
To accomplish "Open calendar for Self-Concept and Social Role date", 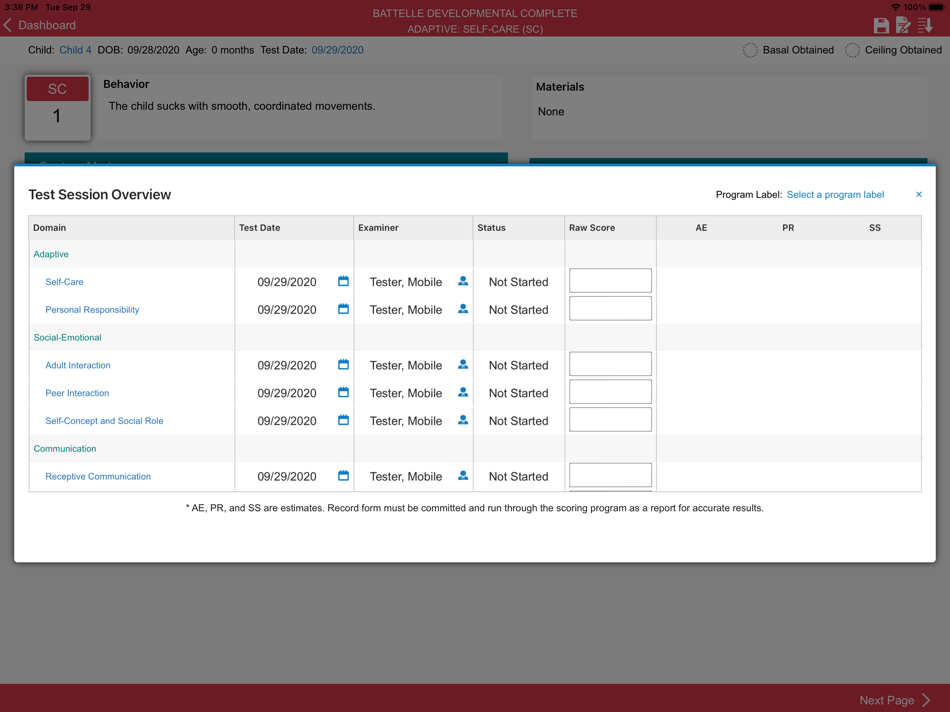I will point(343,420).
